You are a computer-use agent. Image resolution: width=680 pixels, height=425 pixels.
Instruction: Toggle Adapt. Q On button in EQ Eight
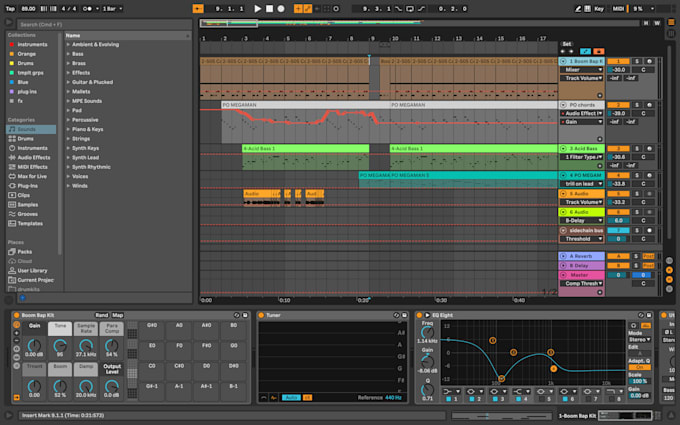pos(640,367)
